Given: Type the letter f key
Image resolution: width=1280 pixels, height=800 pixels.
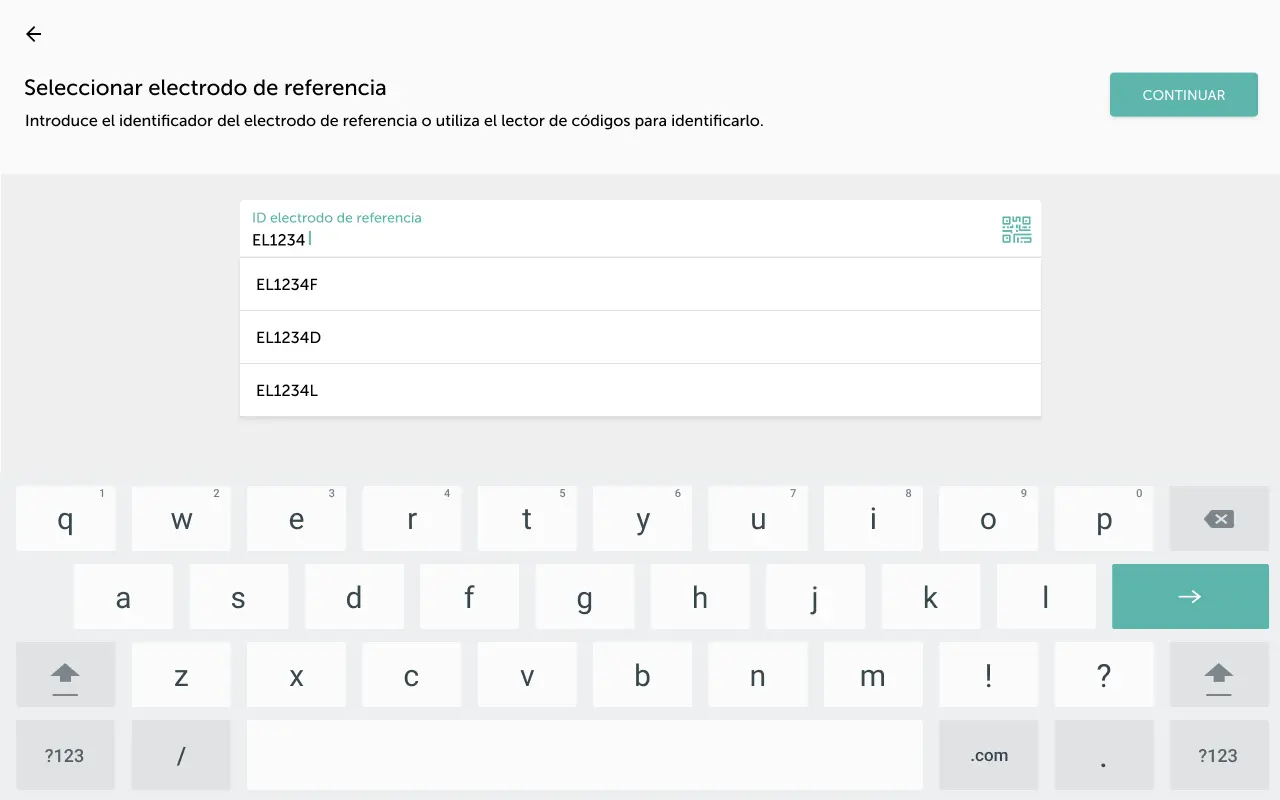Looking at the screenshot, I should [x=469, y=597].
